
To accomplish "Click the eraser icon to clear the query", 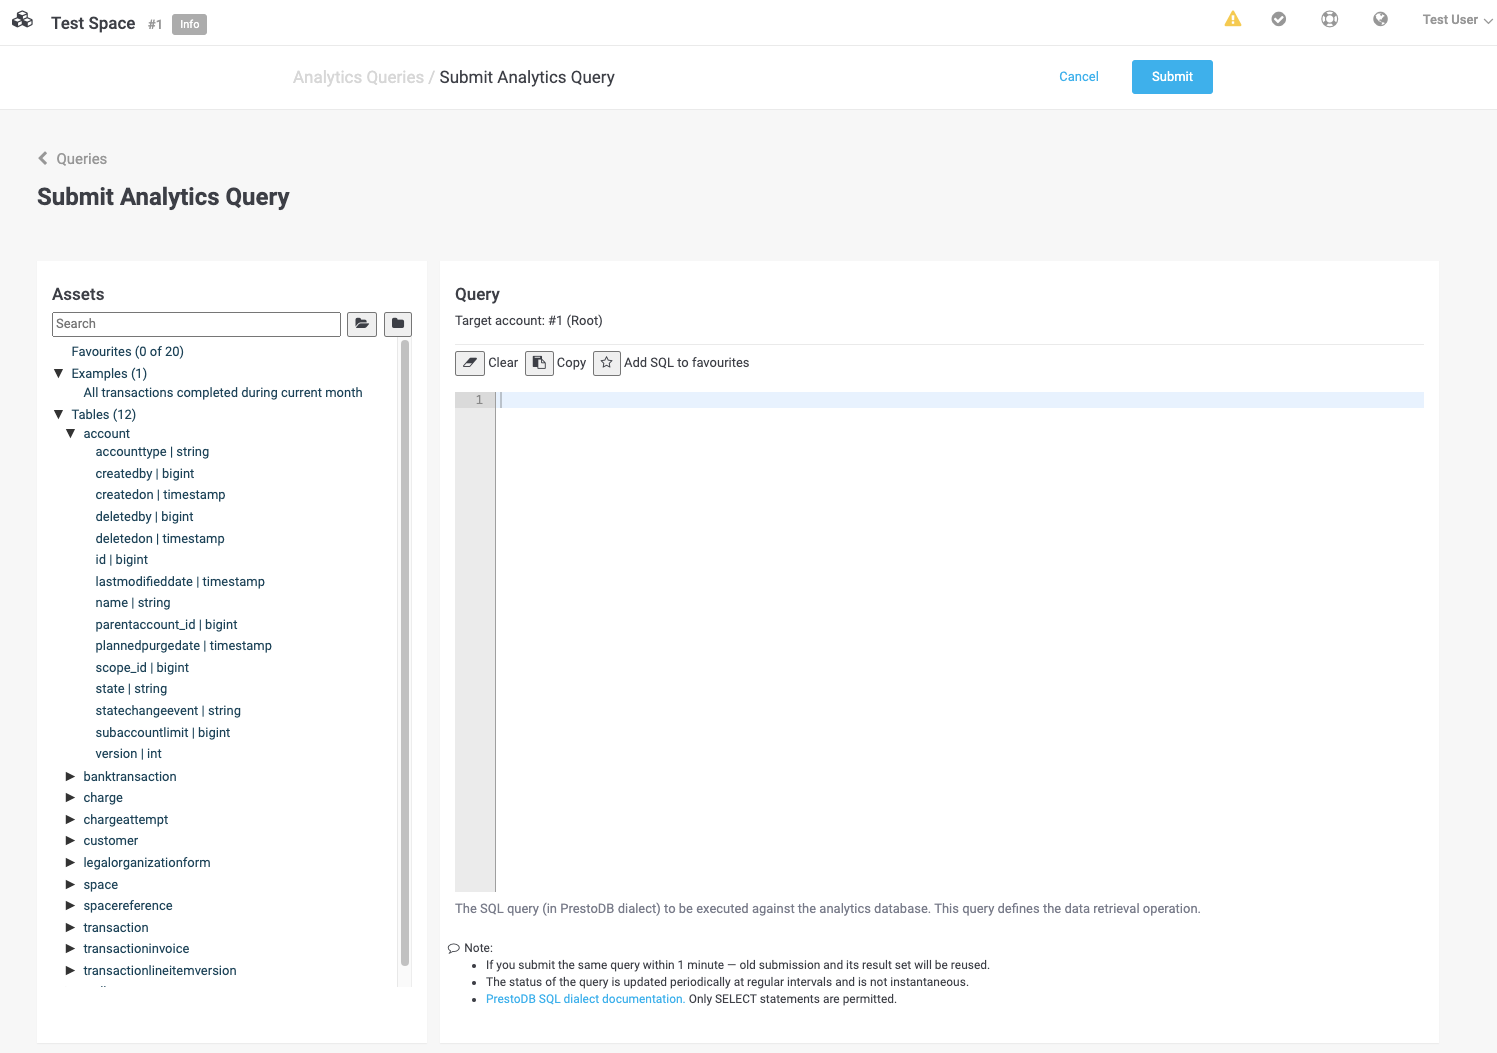I will coord(470,363).
